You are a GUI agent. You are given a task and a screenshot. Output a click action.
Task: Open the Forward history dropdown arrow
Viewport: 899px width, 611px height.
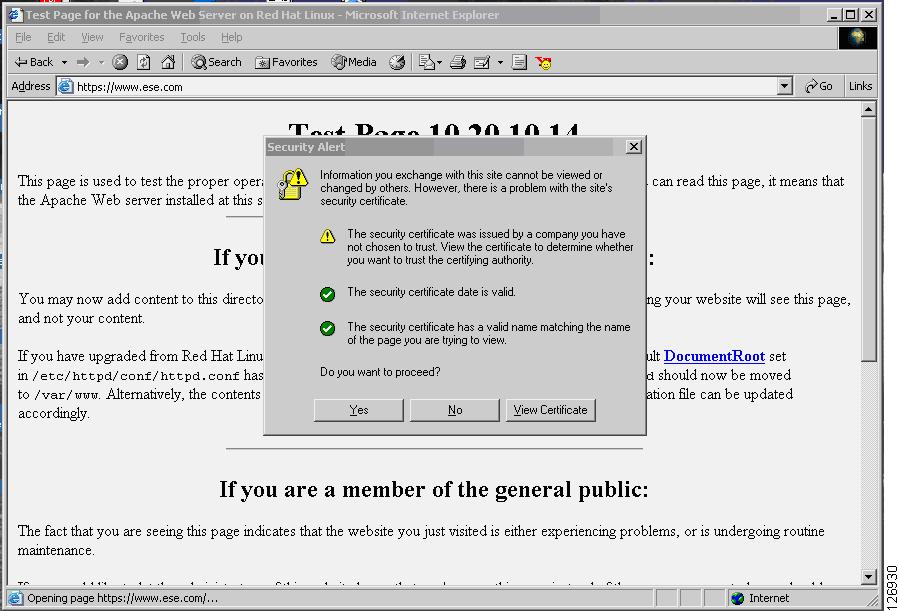click(x=101, y=62)
